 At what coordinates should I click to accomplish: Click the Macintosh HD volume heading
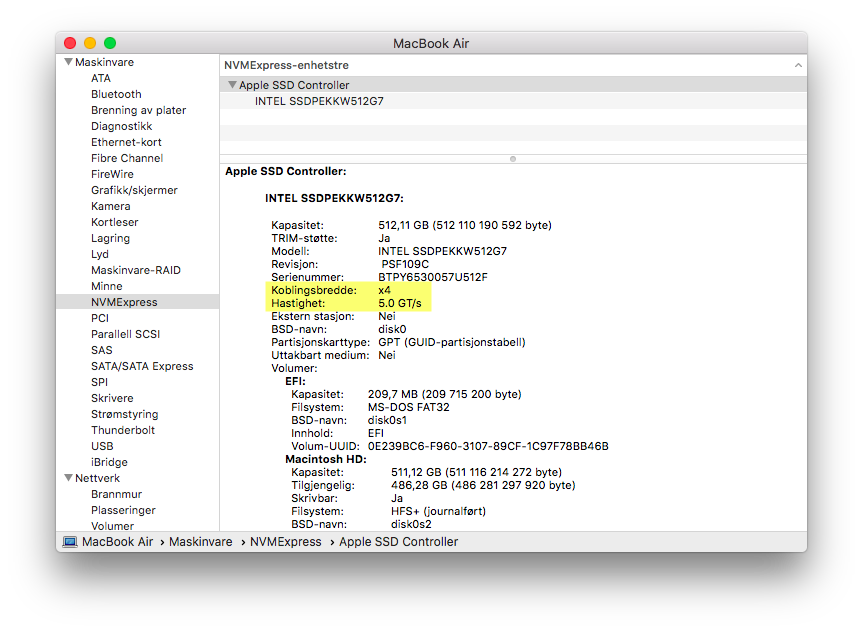[x=326, y=459]
